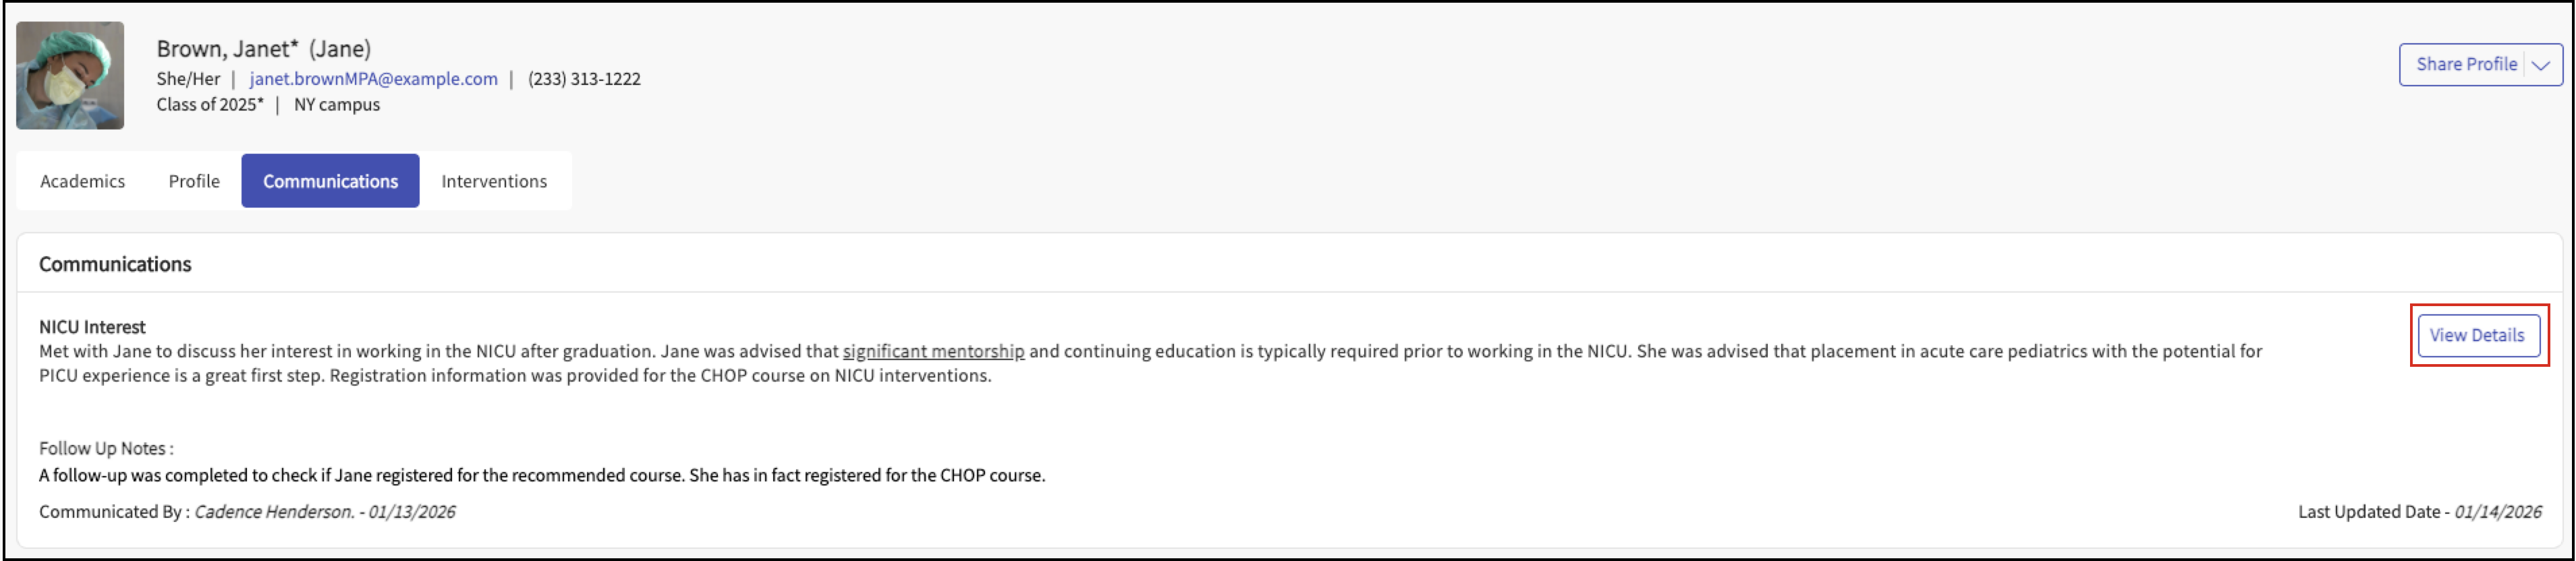Follow the "significant mentorship" underlined link
The height and width of the screenshot is (561, 2576).
click(x=933, y=351)
